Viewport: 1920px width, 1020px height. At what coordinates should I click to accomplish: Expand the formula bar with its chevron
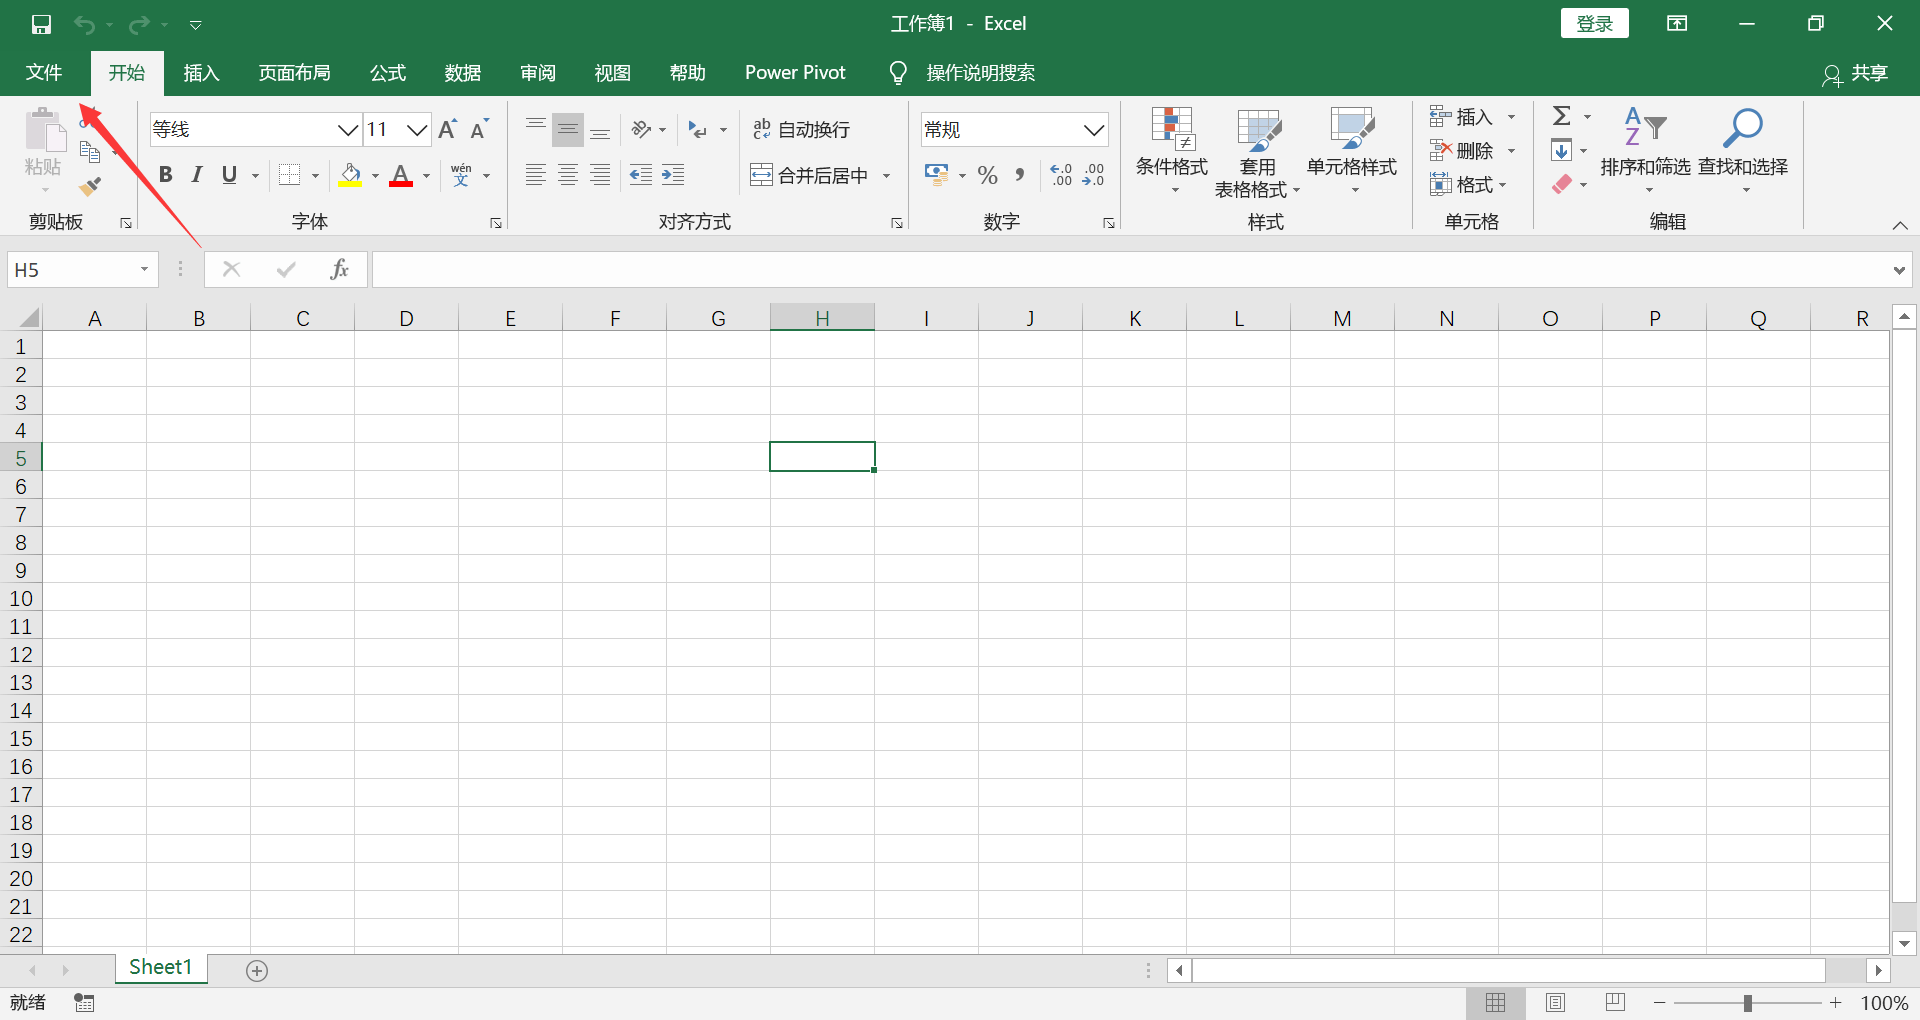1898,270
